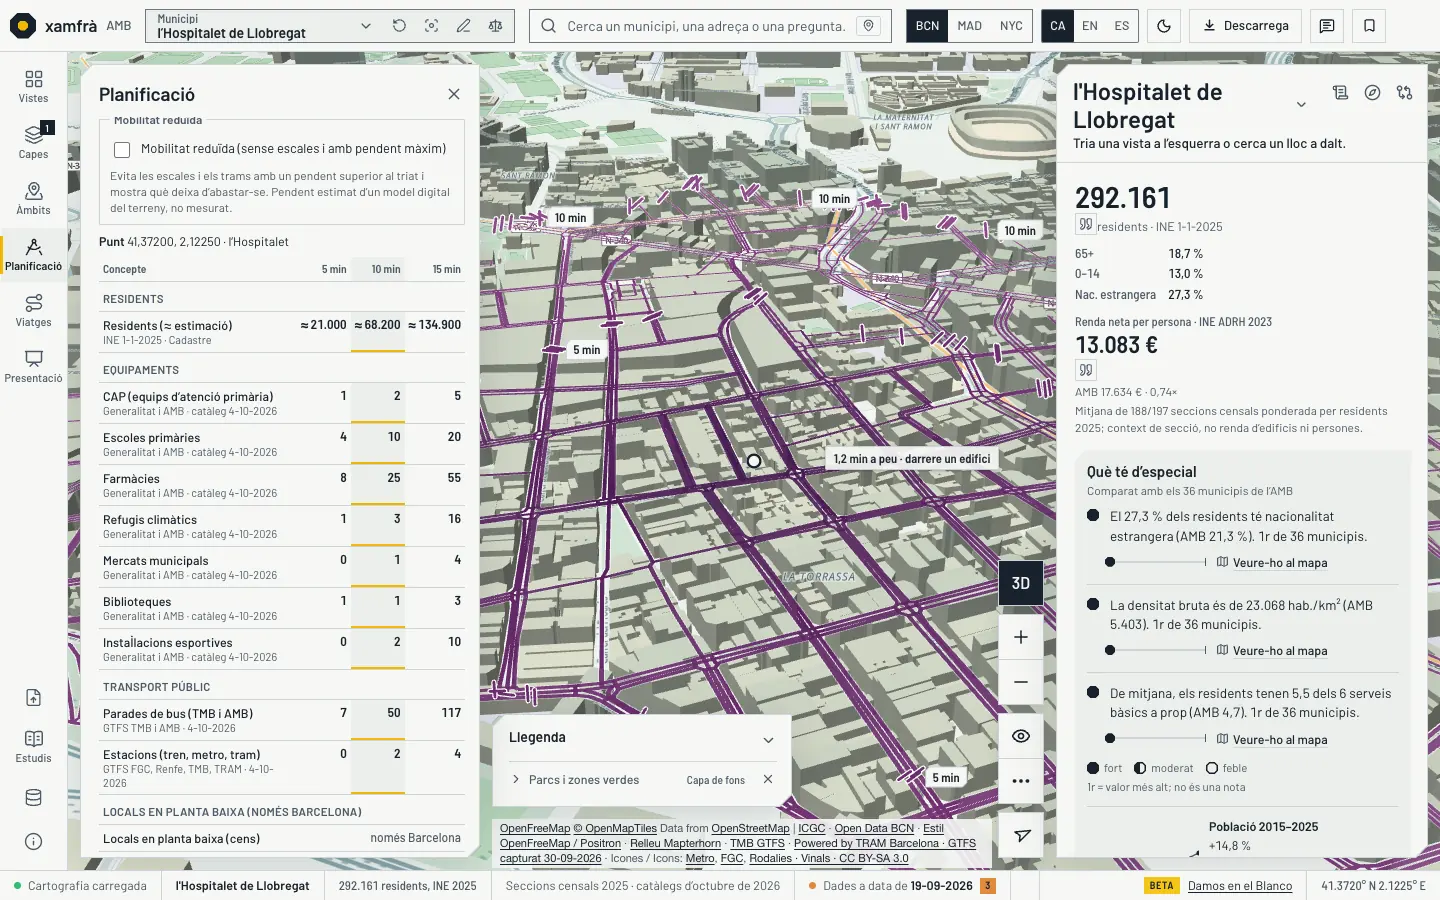Viewport: 1440px width, 900px height.
Task: Open the three-dots more options map button
Action: (x=1020, y=781)
